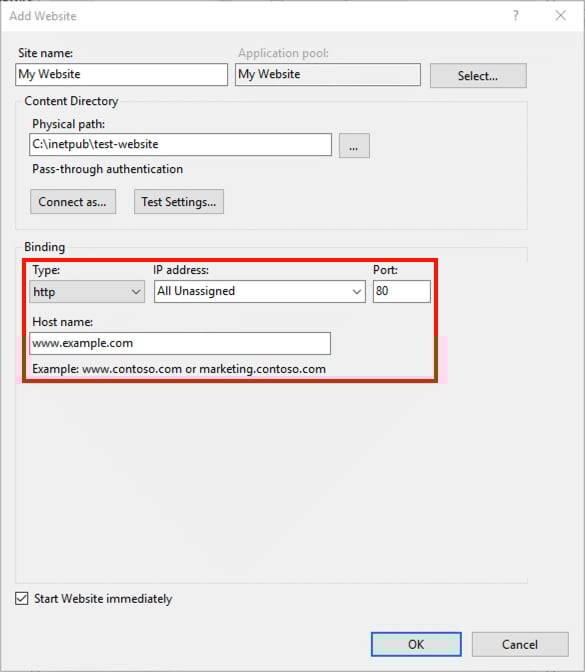Open physical path browse ellipsis button
Image resolution: width=585 pixels, height=672 pixels.
354,146
